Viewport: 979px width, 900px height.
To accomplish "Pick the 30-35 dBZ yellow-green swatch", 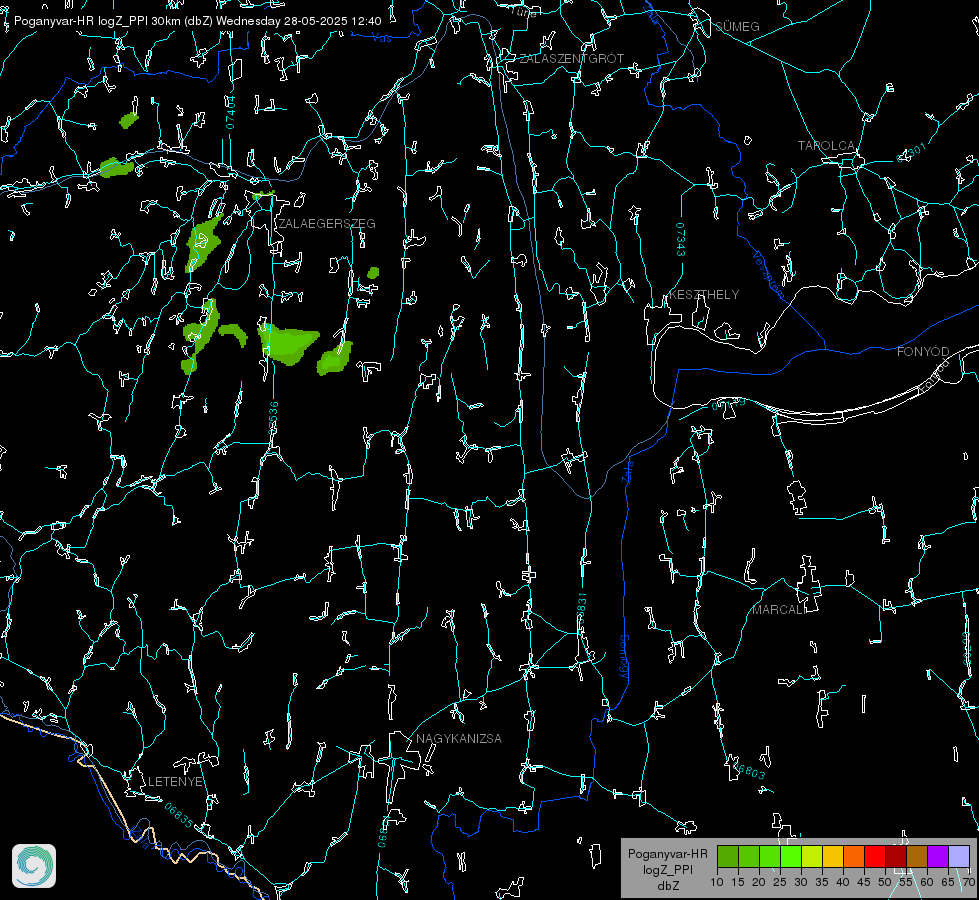I will click(x=812, y=856).
